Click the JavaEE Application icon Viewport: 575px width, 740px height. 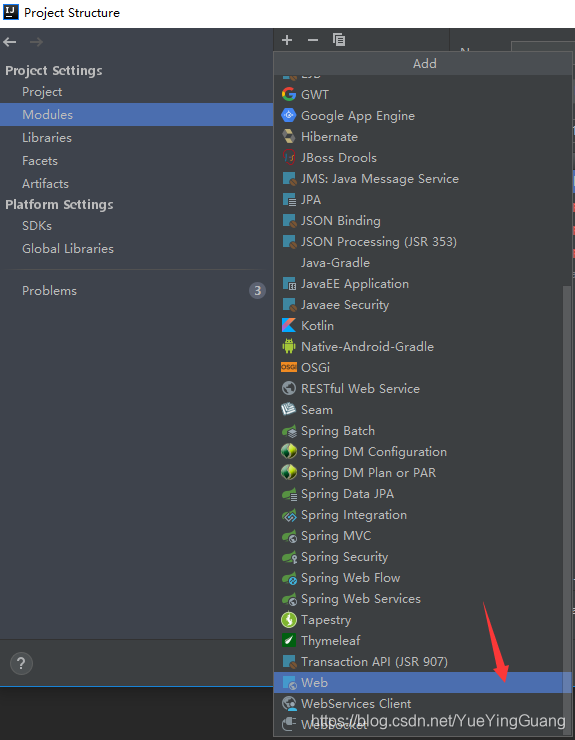click(288, 283)
